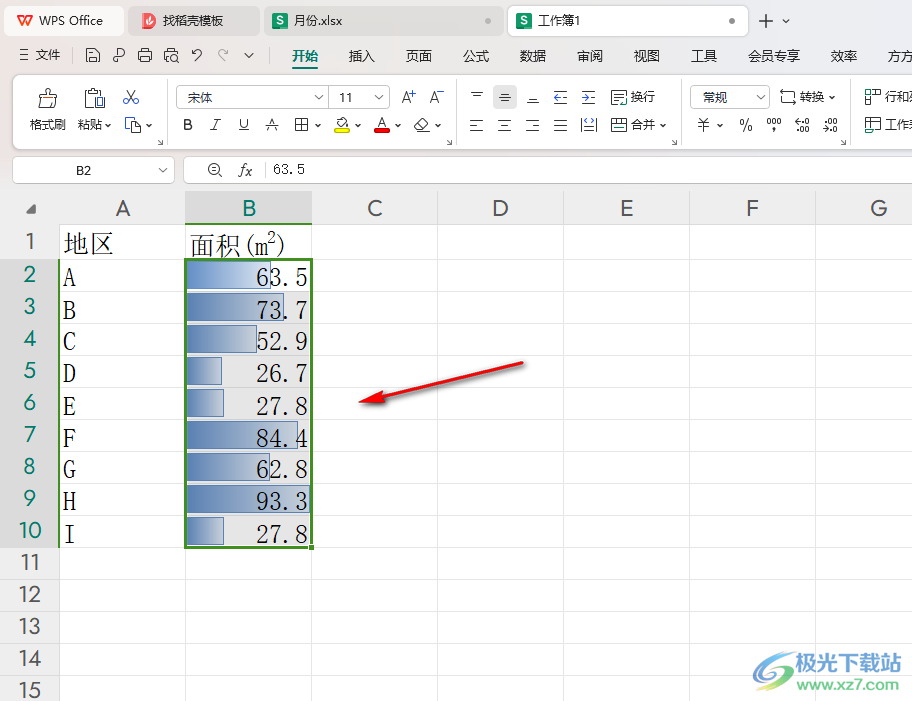Decrease decimal places icon
Image resolution: width=912 pixels, height=701 pixels.
pos(830,124)
